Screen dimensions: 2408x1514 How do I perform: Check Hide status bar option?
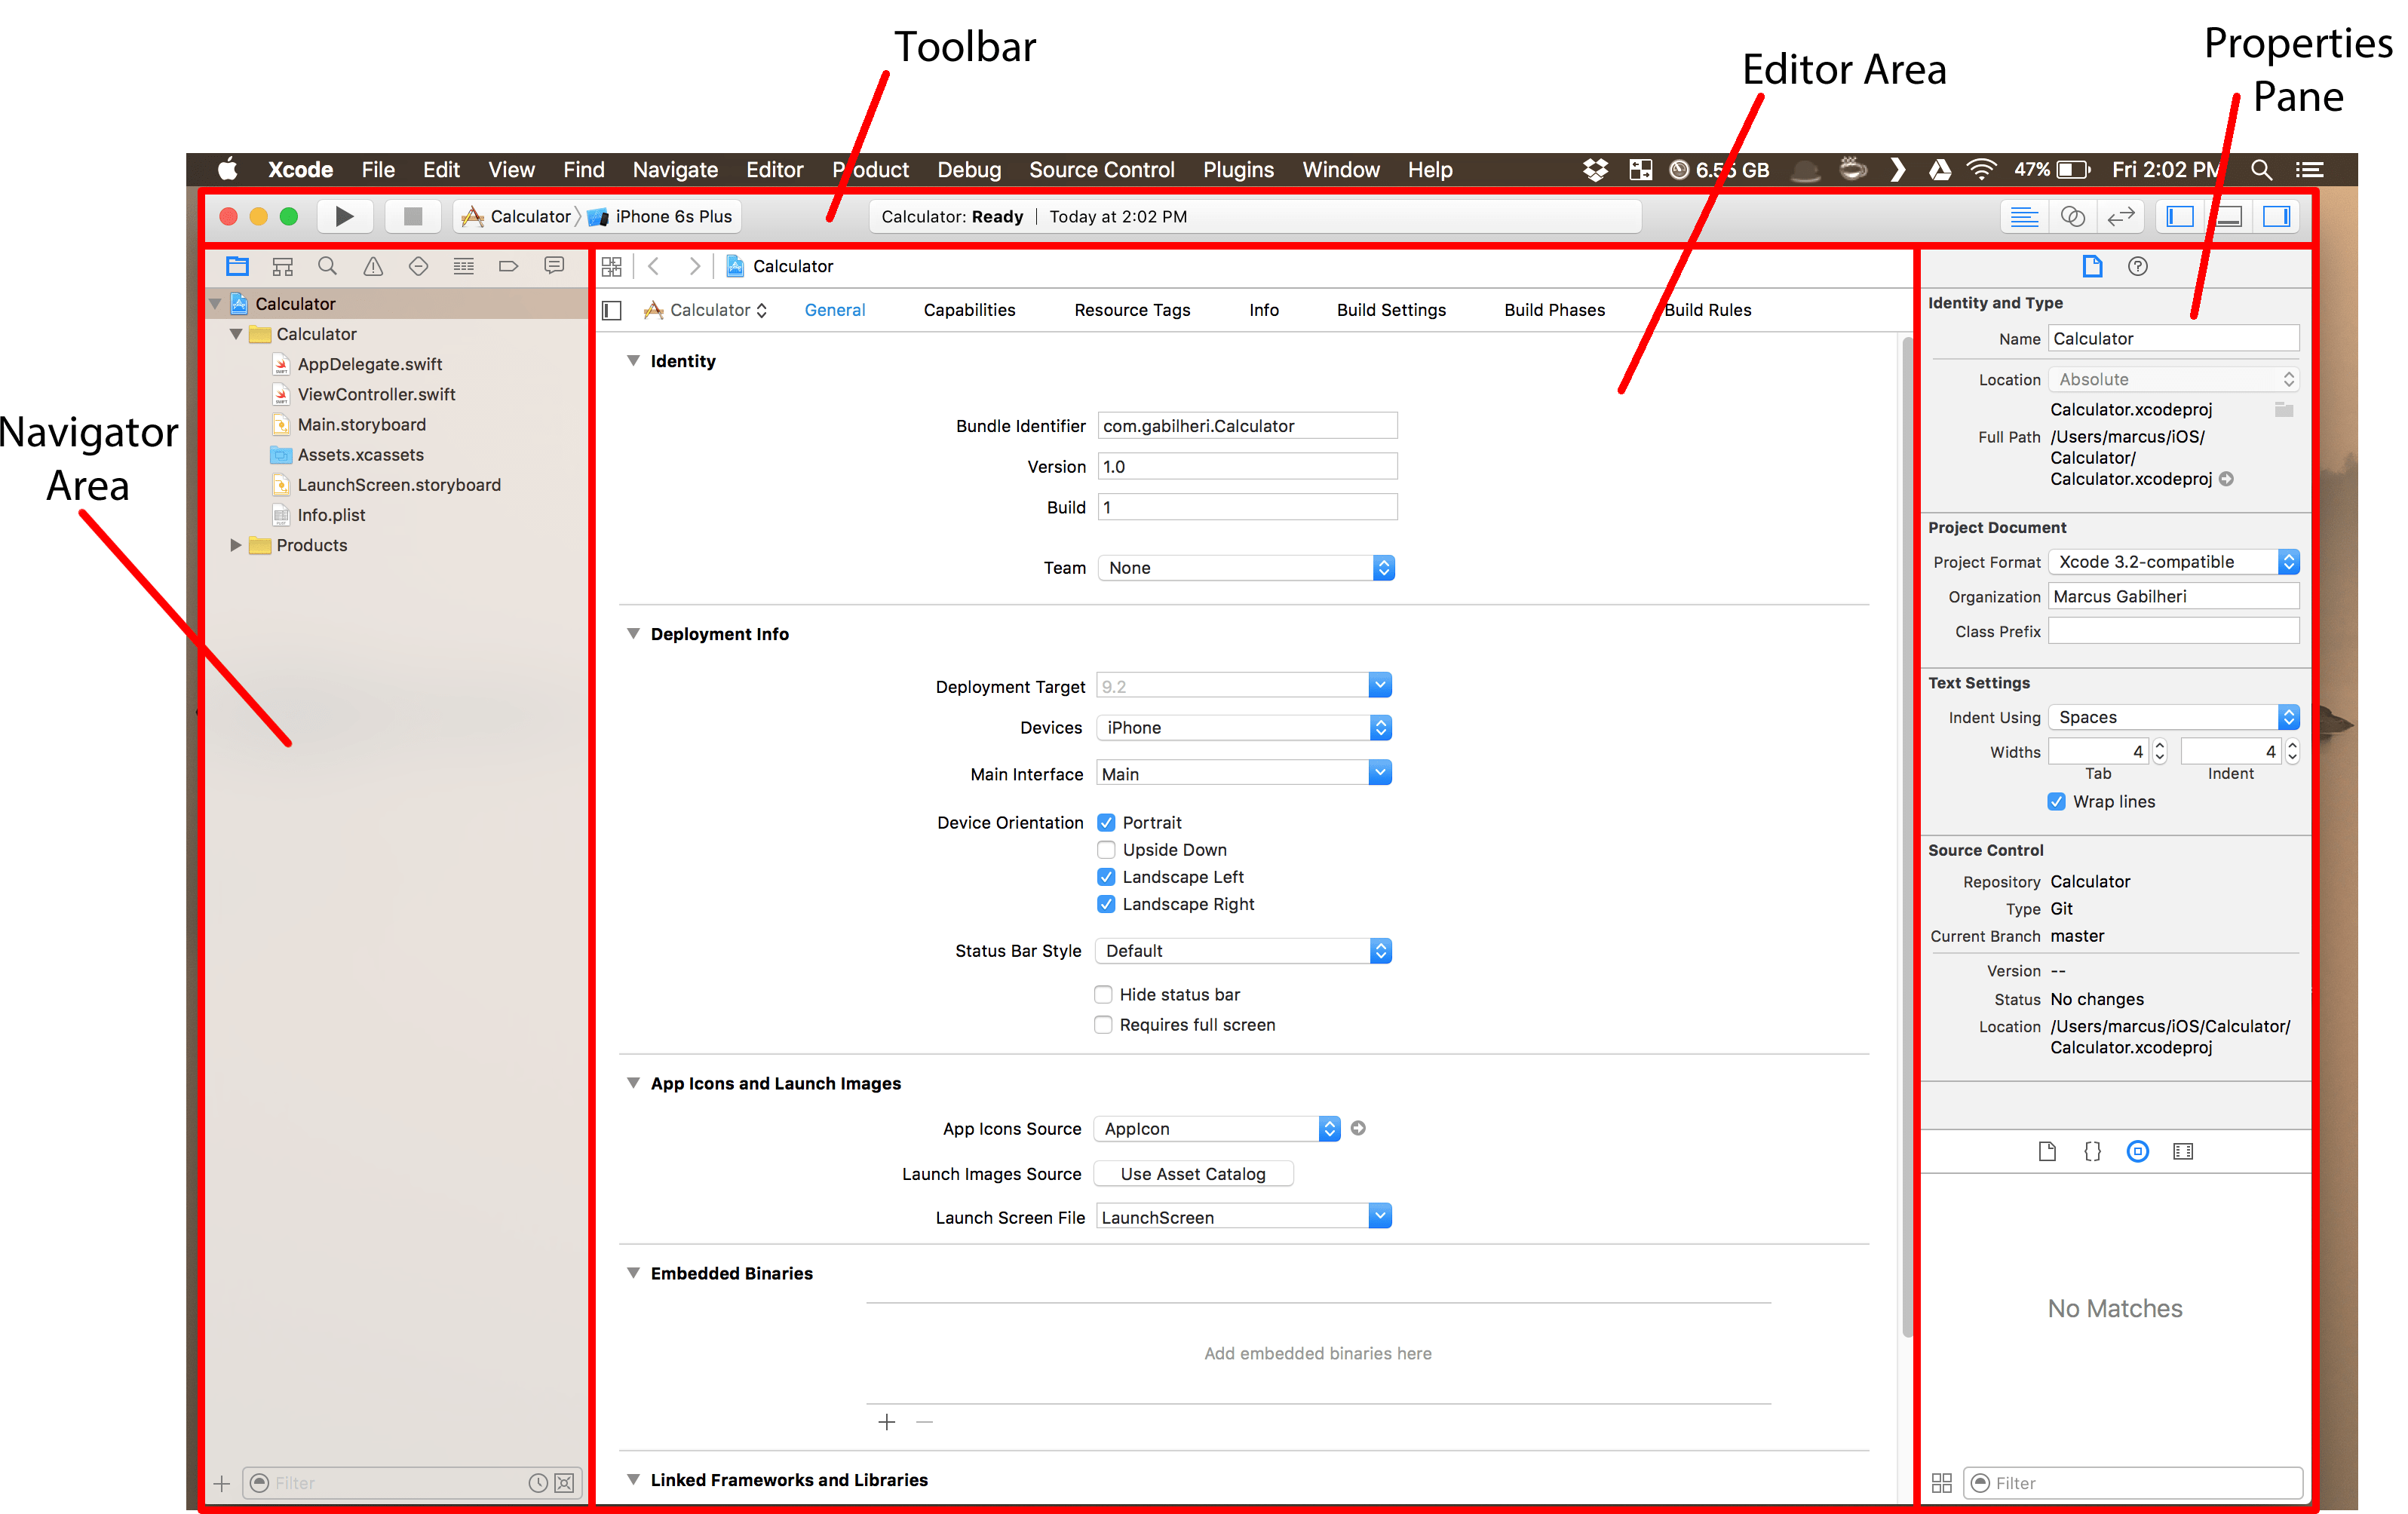(x=1103, y=994)
